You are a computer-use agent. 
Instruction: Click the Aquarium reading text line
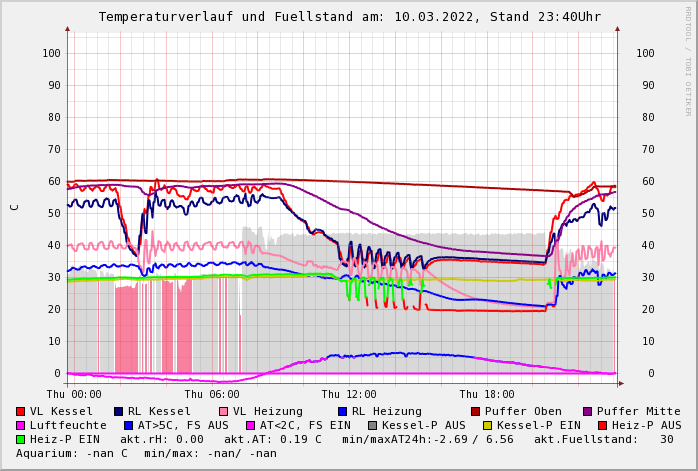pyautogui.click(x=146, y=453)
